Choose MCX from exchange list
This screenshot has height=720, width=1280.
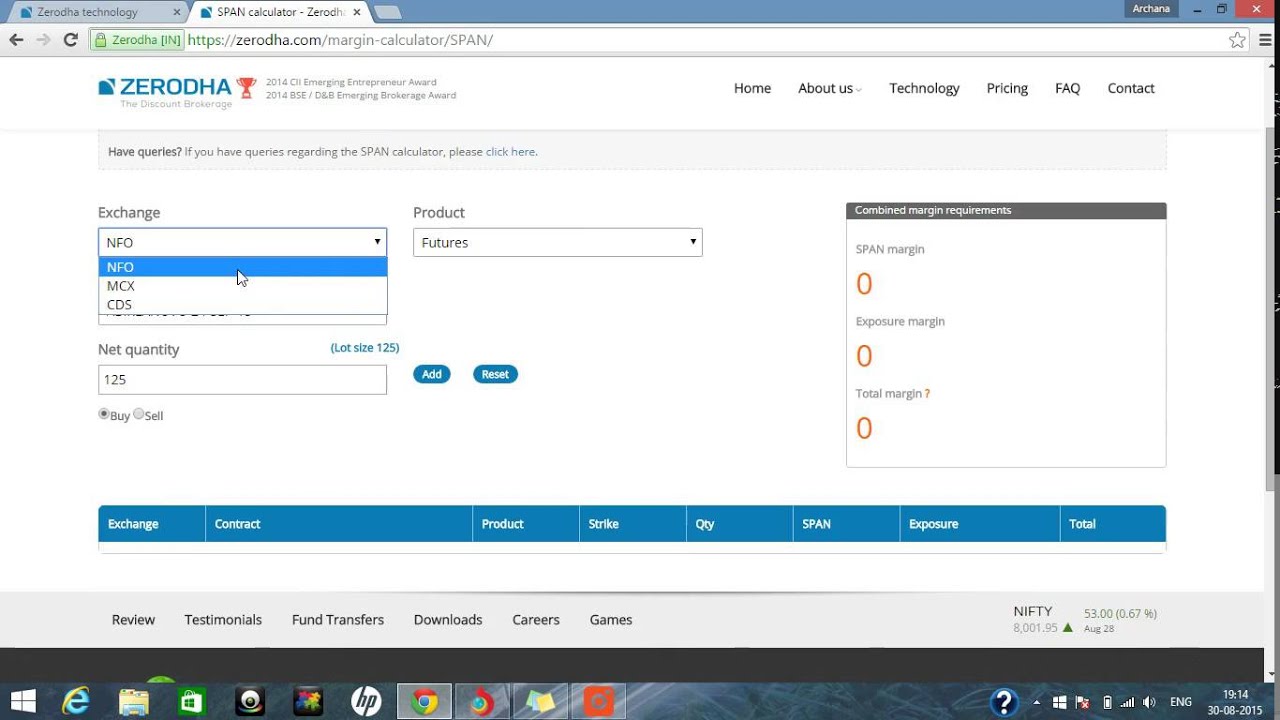[x=242, y=286]
